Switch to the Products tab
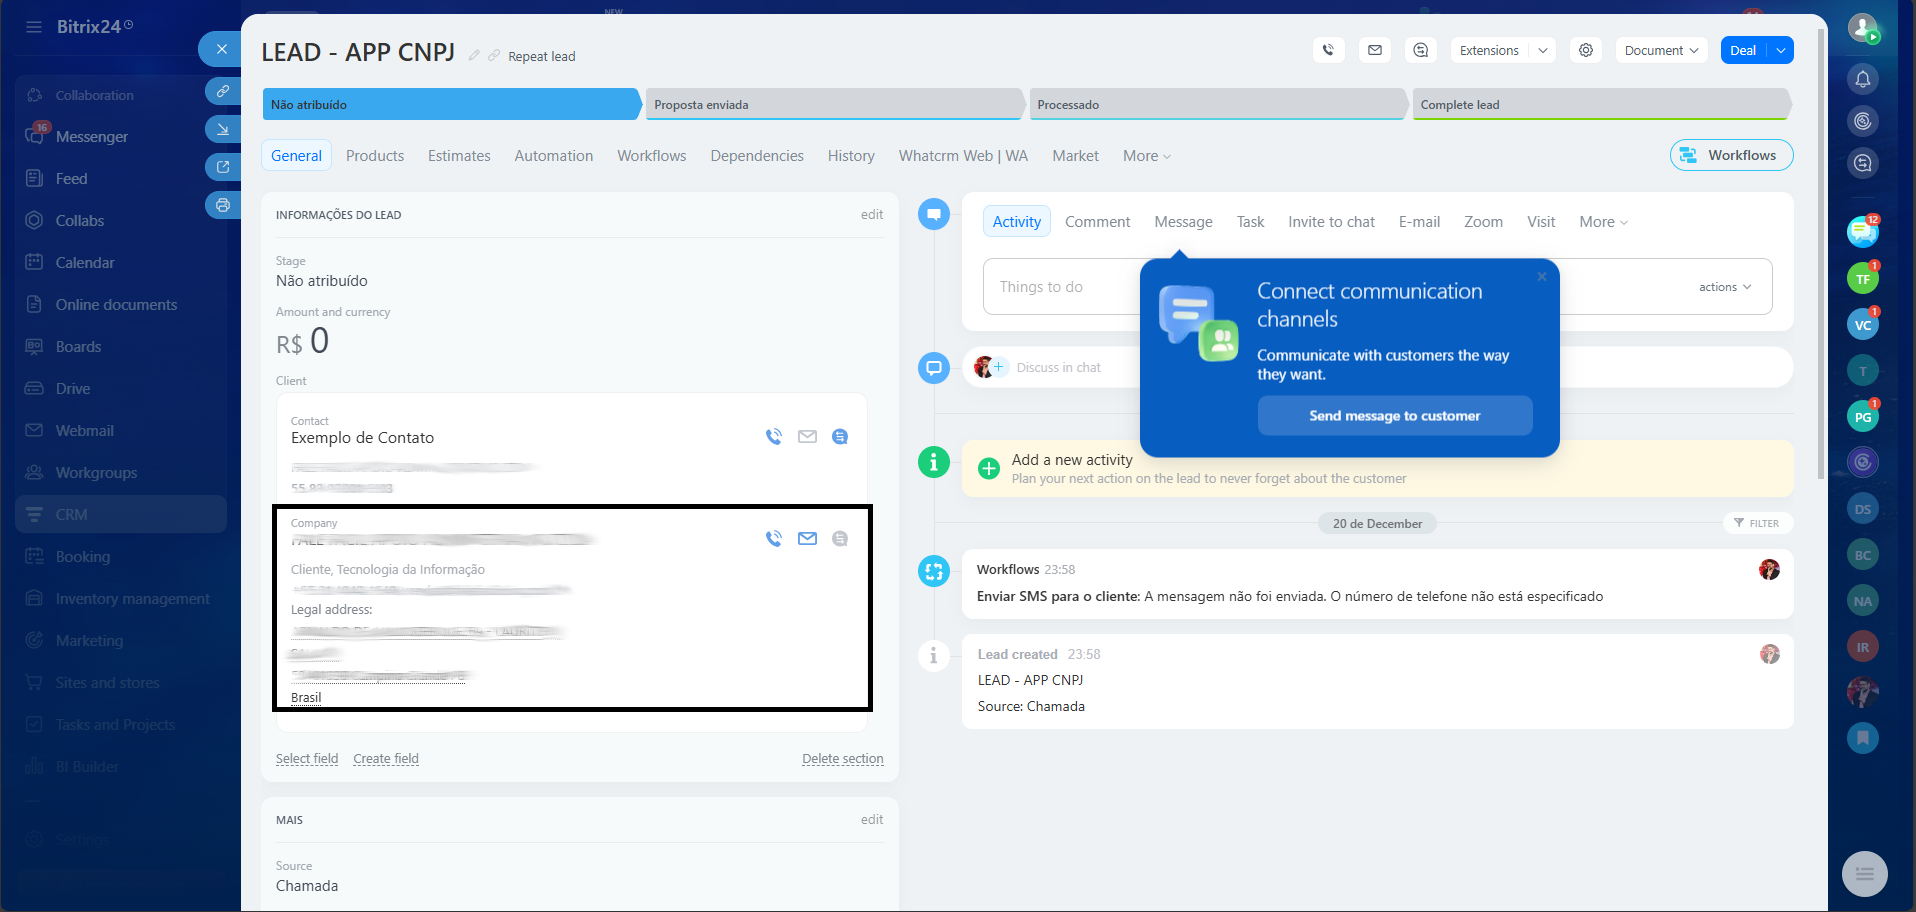 (375, 156)
